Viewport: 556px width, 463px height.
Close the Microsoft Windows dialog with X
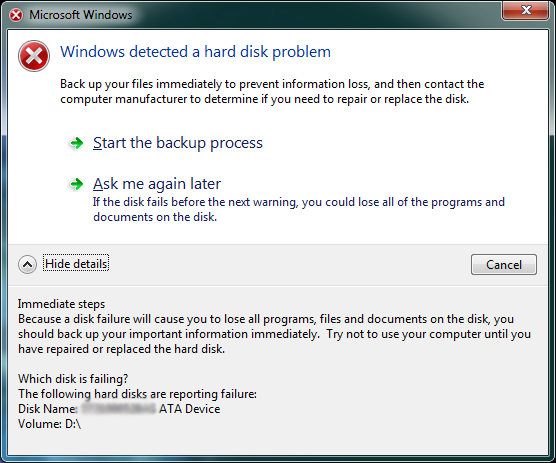tap(526, 10)
